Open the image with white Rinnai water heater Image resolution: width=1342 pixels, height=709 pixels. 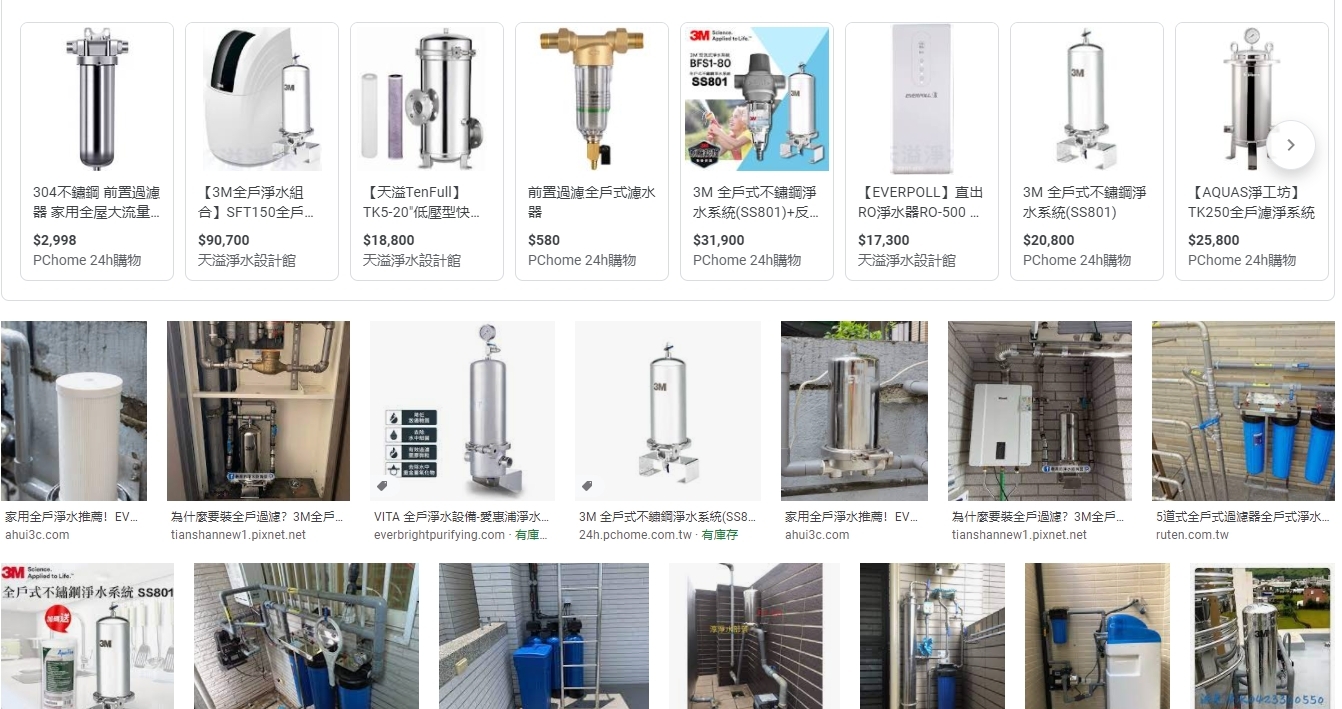tap(1040, 411)
